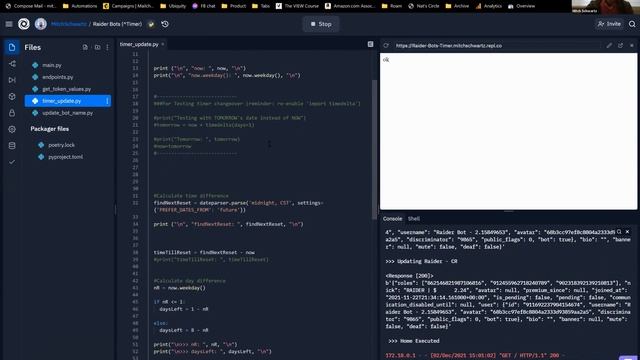
Task: Click 'timeTillReset = findNextReset - now' code line
Action: [x=204, y=252]
